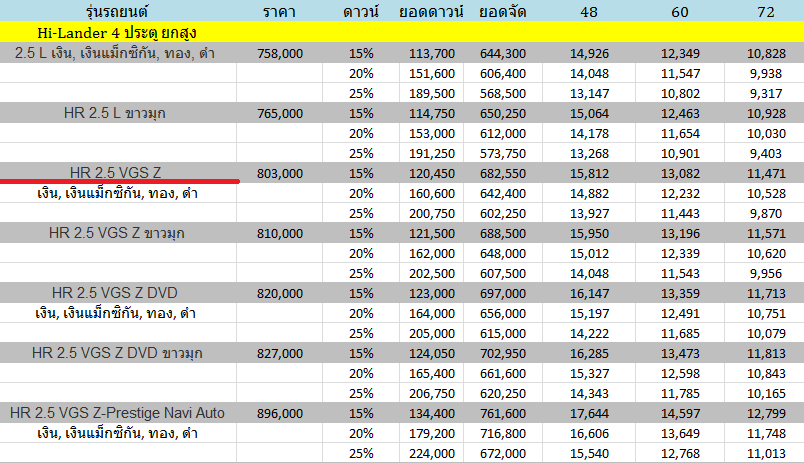Click the price cell 896,000
Screen dimensions: 804x463
[280, 414]
